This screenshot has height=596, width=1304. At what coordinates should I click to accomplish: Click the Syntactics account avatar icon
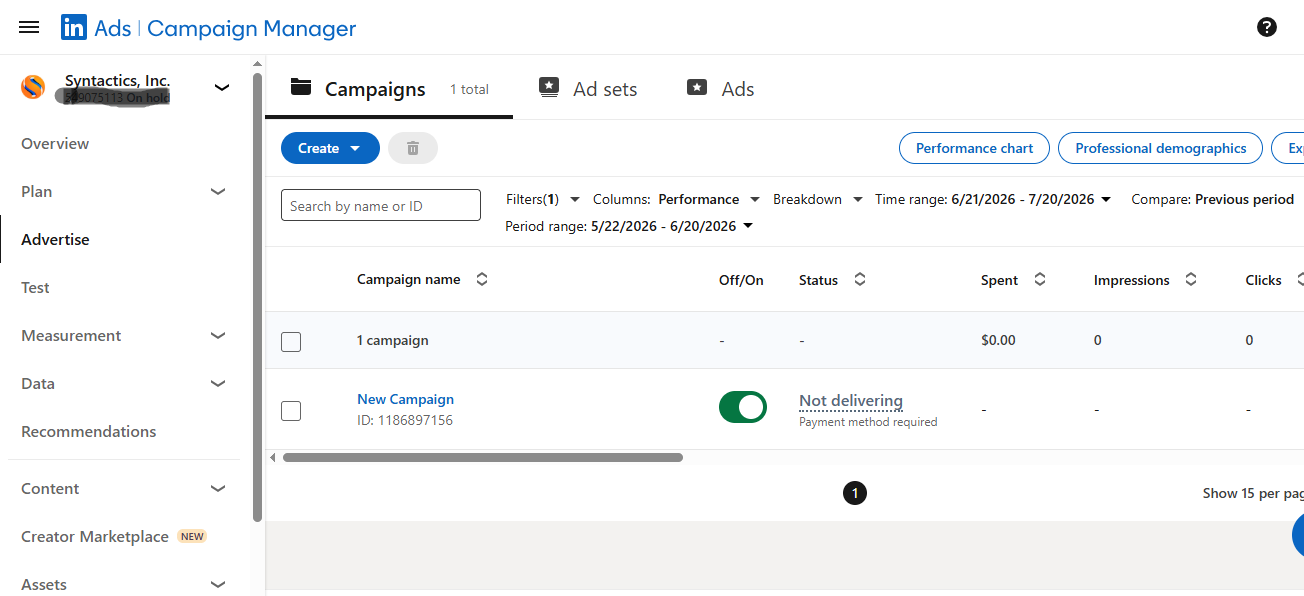click(34, 88)
